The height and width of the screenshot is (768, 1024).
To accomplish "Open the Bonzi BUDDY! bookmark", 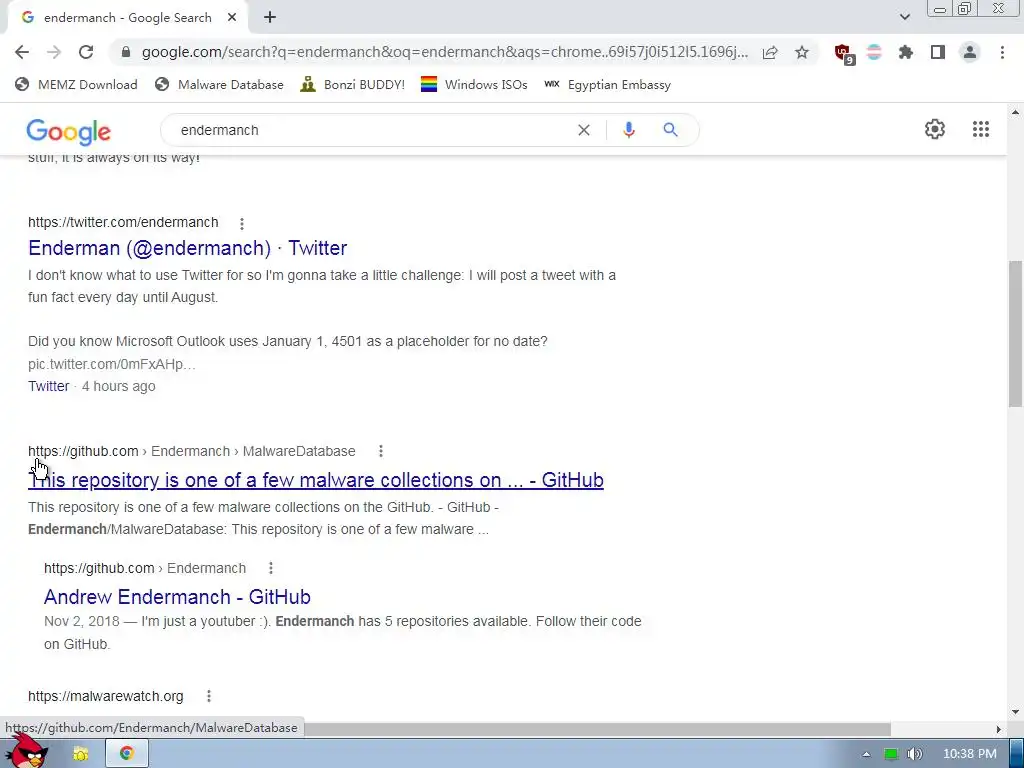I will pos(353,84).
